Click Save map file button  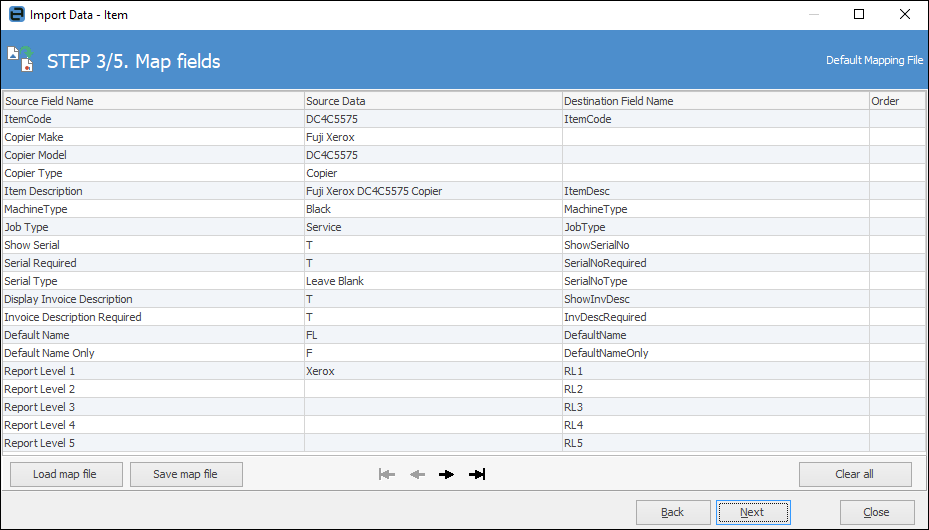[186, 474]
